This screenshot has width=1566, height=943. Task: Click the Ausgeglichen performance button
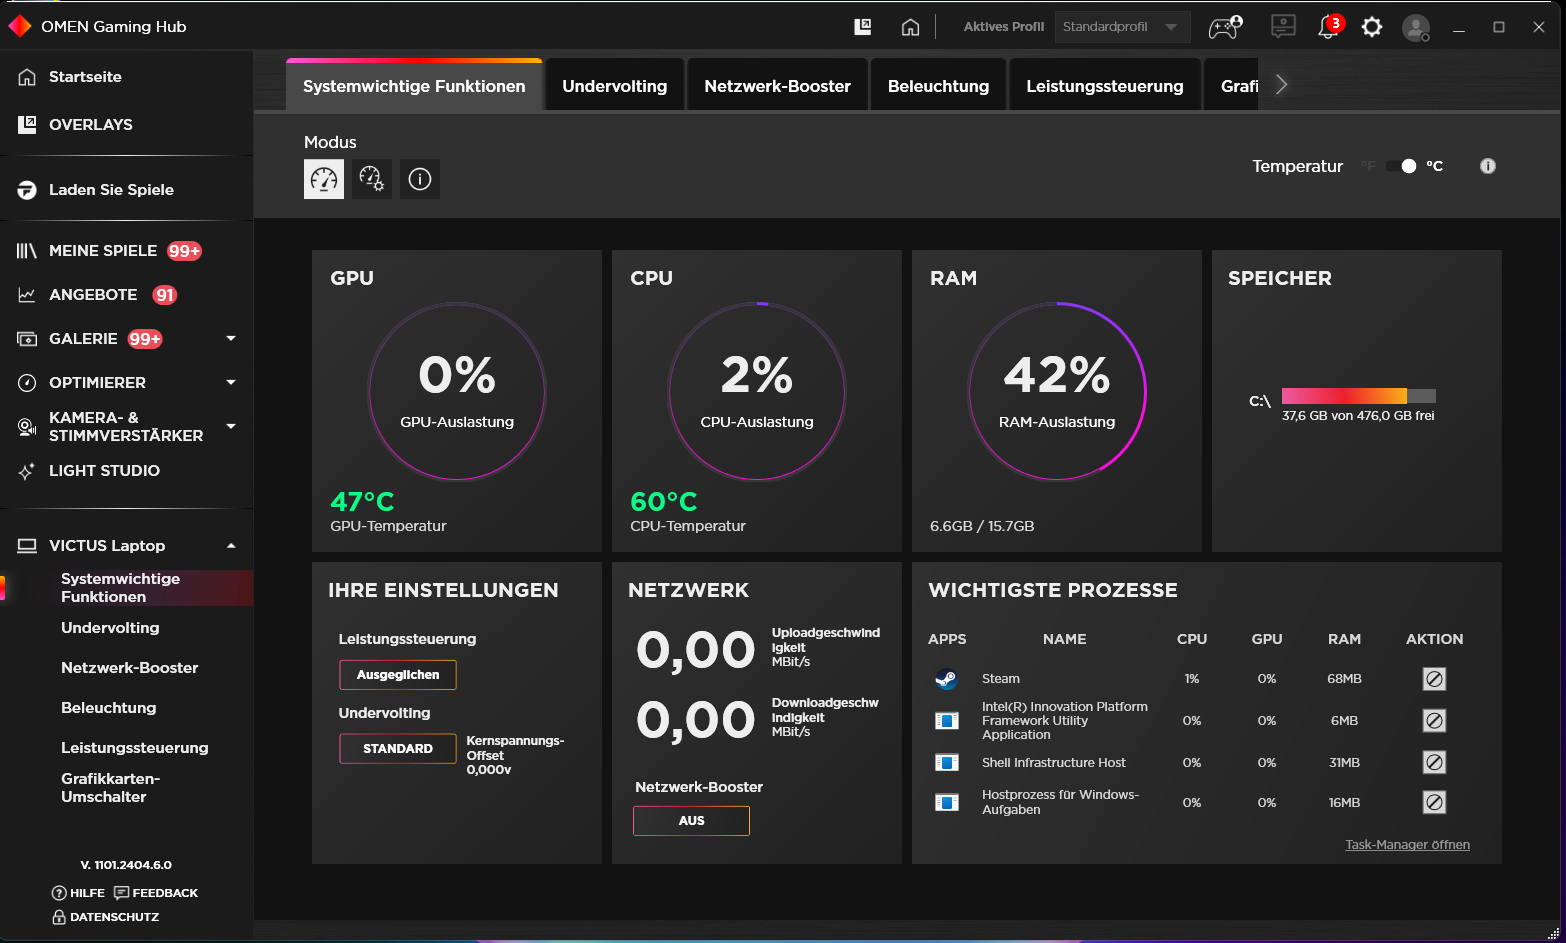pos(398,675)
